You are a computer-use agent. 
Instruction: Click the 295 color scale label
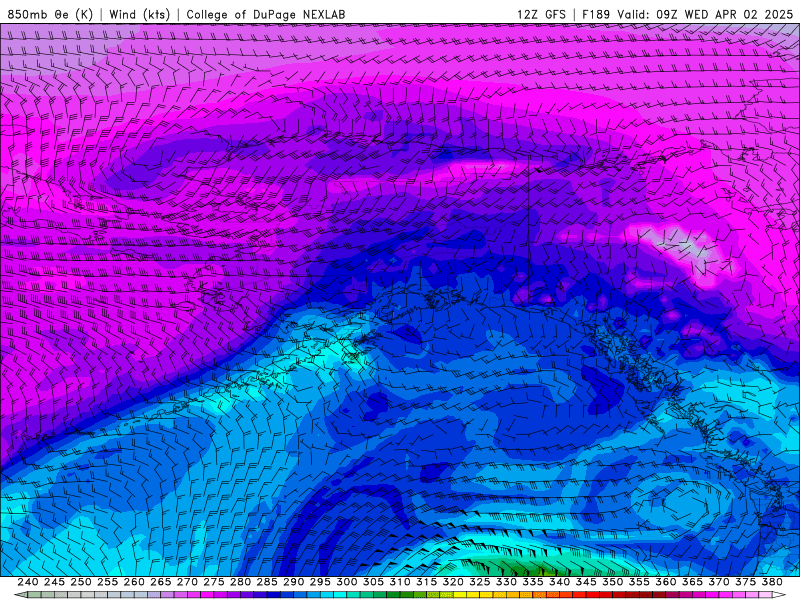coord(320,582)
